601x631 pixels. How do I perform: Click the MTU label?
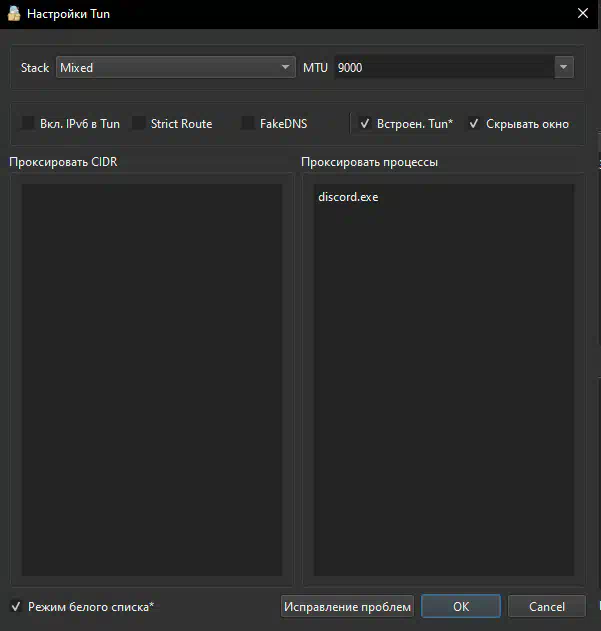(315, 68)
